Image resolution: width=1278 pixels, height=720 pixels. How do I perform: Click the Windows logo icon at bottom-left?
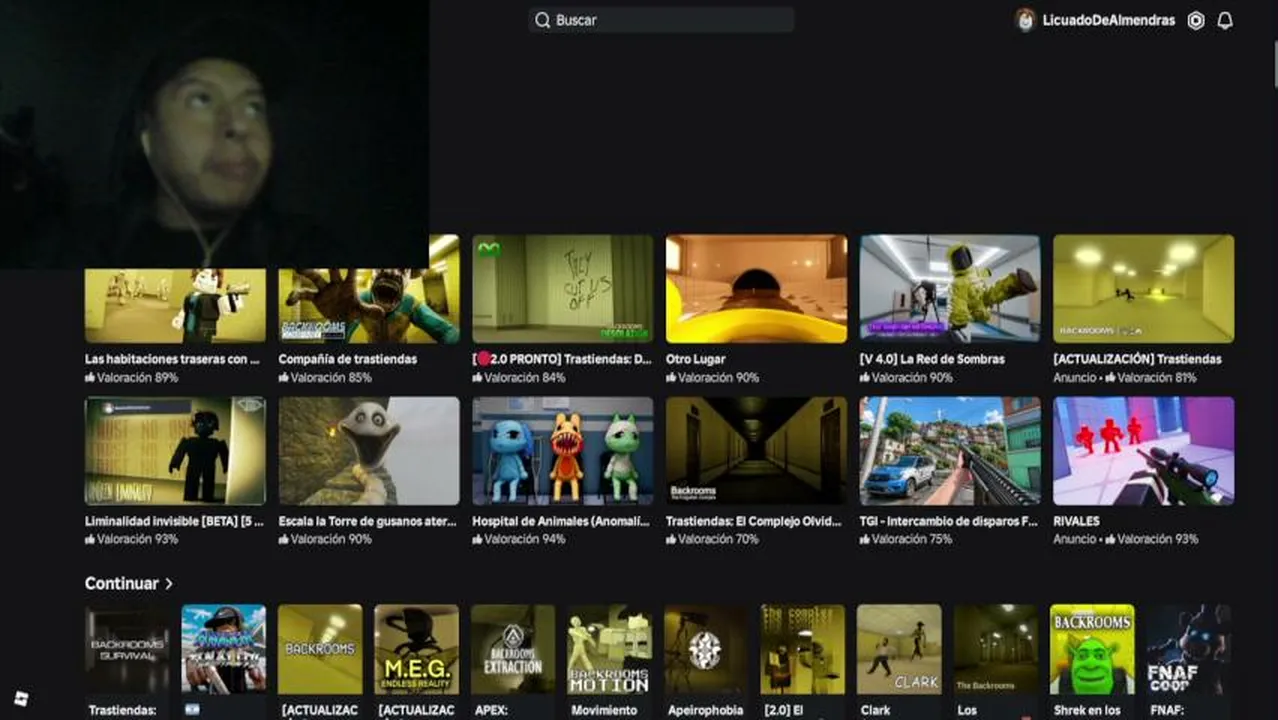[21, 698]
